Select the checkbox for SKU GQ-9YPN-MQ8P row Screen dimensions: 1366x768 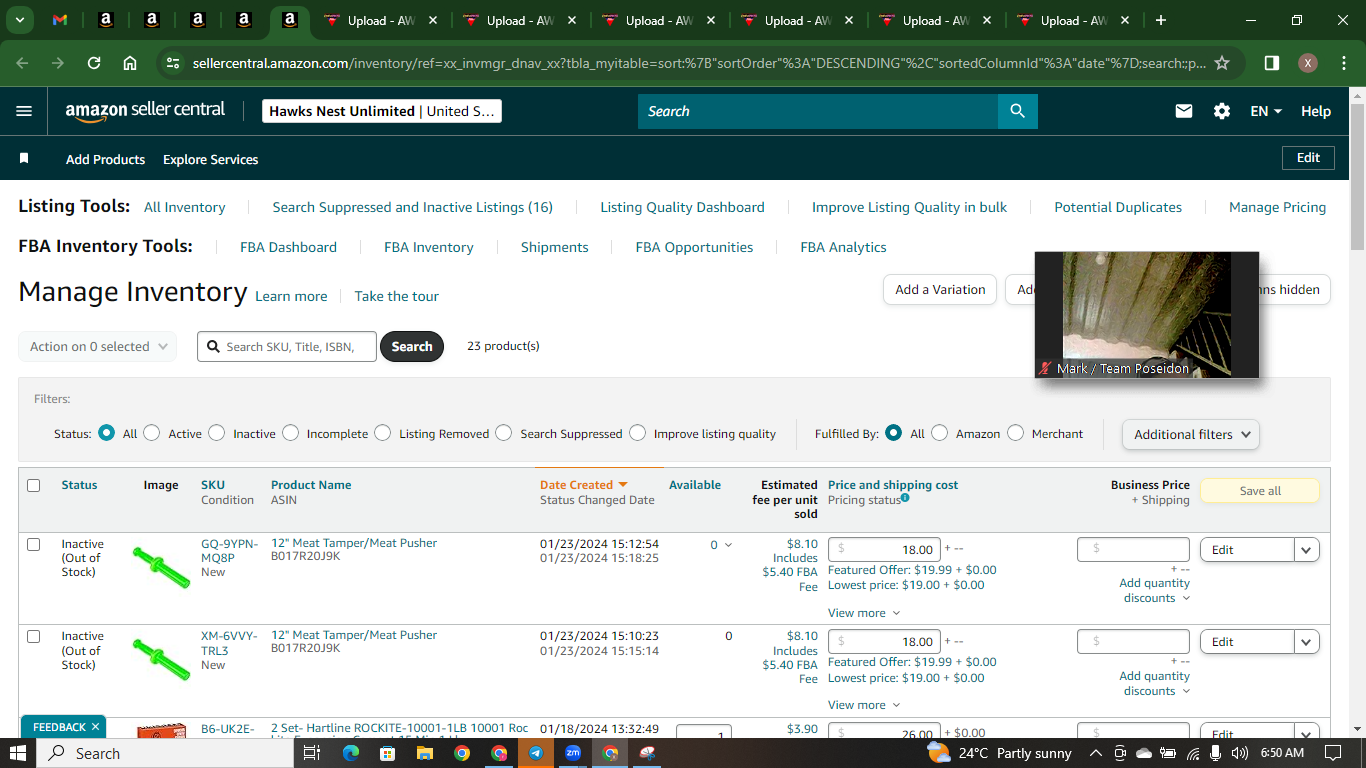tap(33, 545)
